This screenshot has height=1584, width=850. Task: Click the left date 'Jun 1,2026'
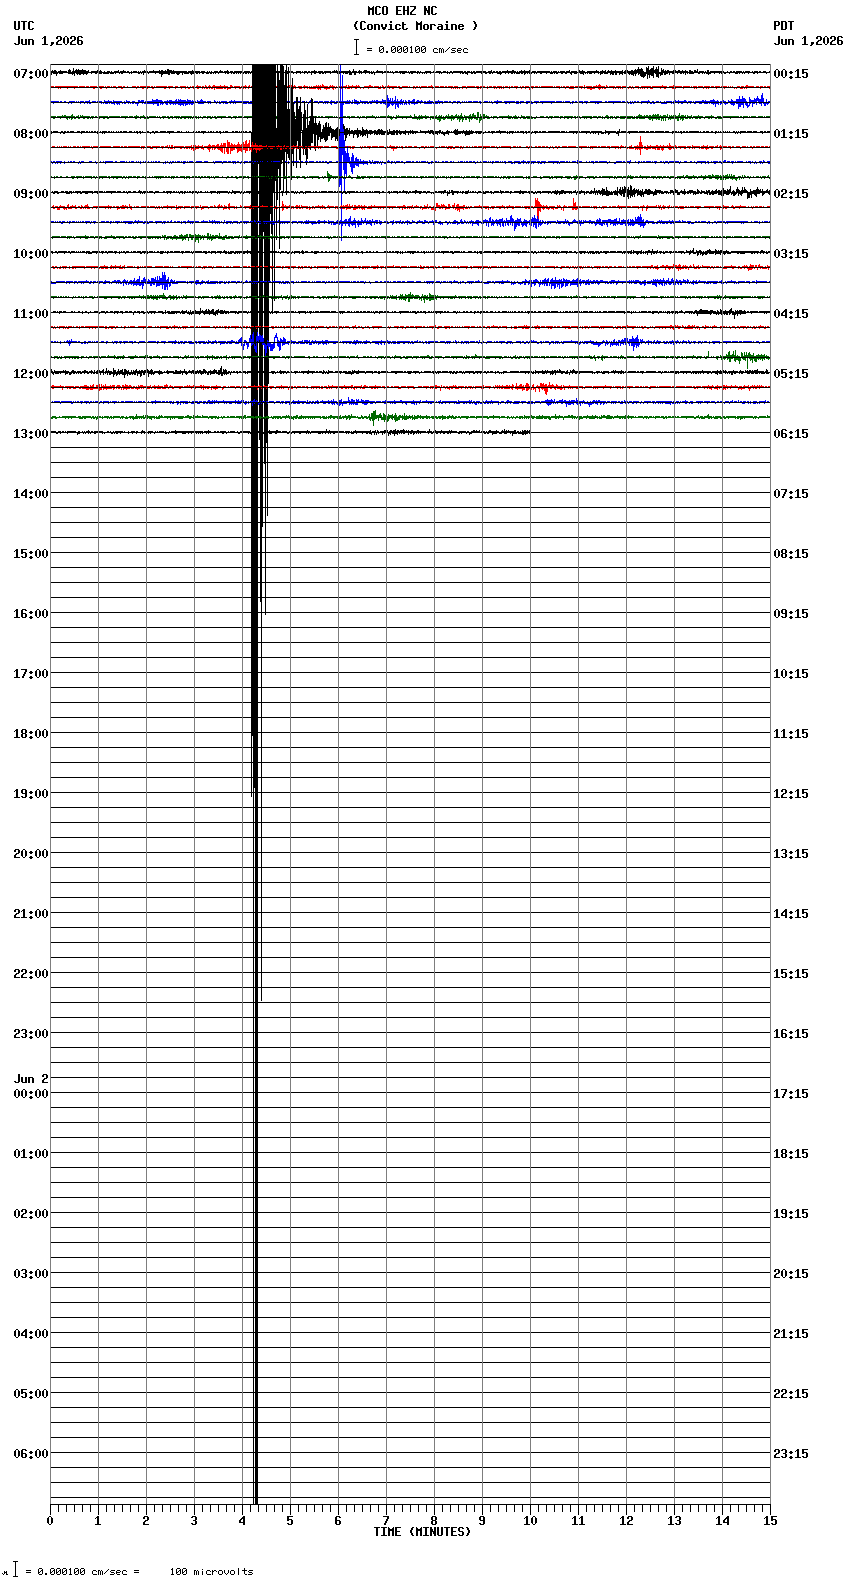click(49, 41)
